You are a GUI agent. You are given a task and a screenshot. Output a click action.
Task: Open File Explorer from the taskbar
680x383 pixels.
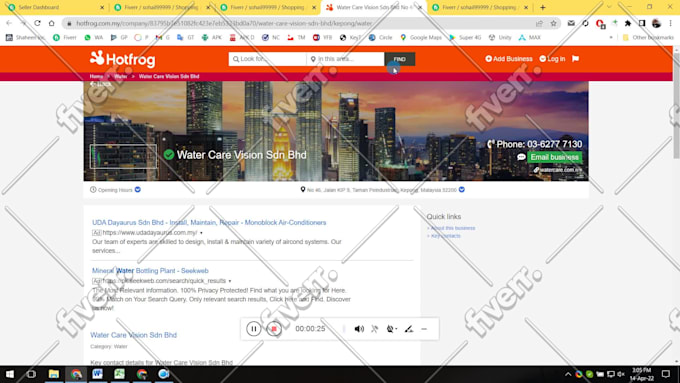(54, 374)
